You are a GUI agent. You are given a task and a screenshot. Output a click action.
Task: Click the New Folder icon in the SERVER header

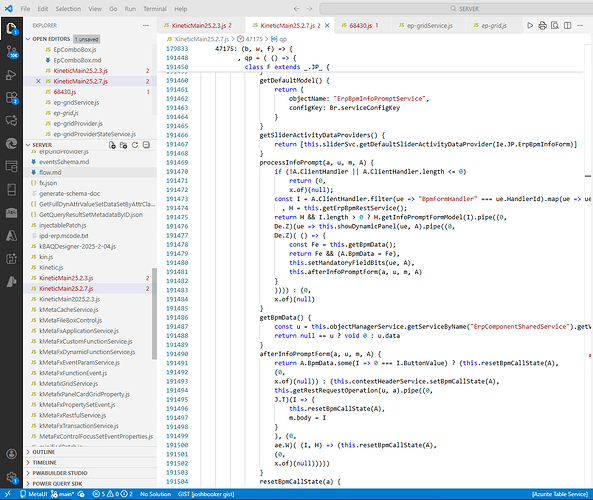(123, 145)
